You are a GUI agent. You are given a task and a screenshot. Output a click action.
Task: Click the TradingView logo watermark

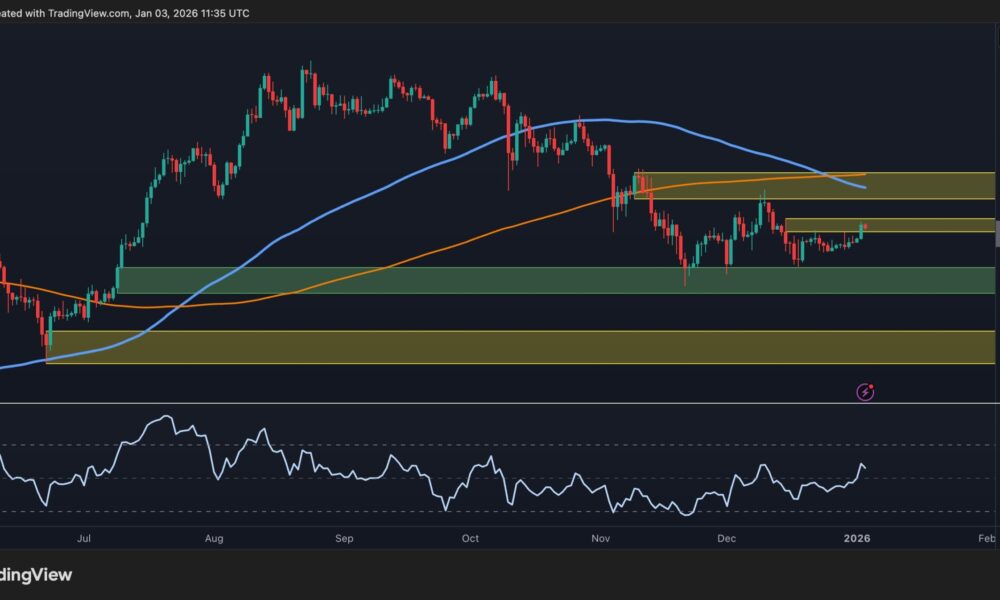(x=37, y=575)
